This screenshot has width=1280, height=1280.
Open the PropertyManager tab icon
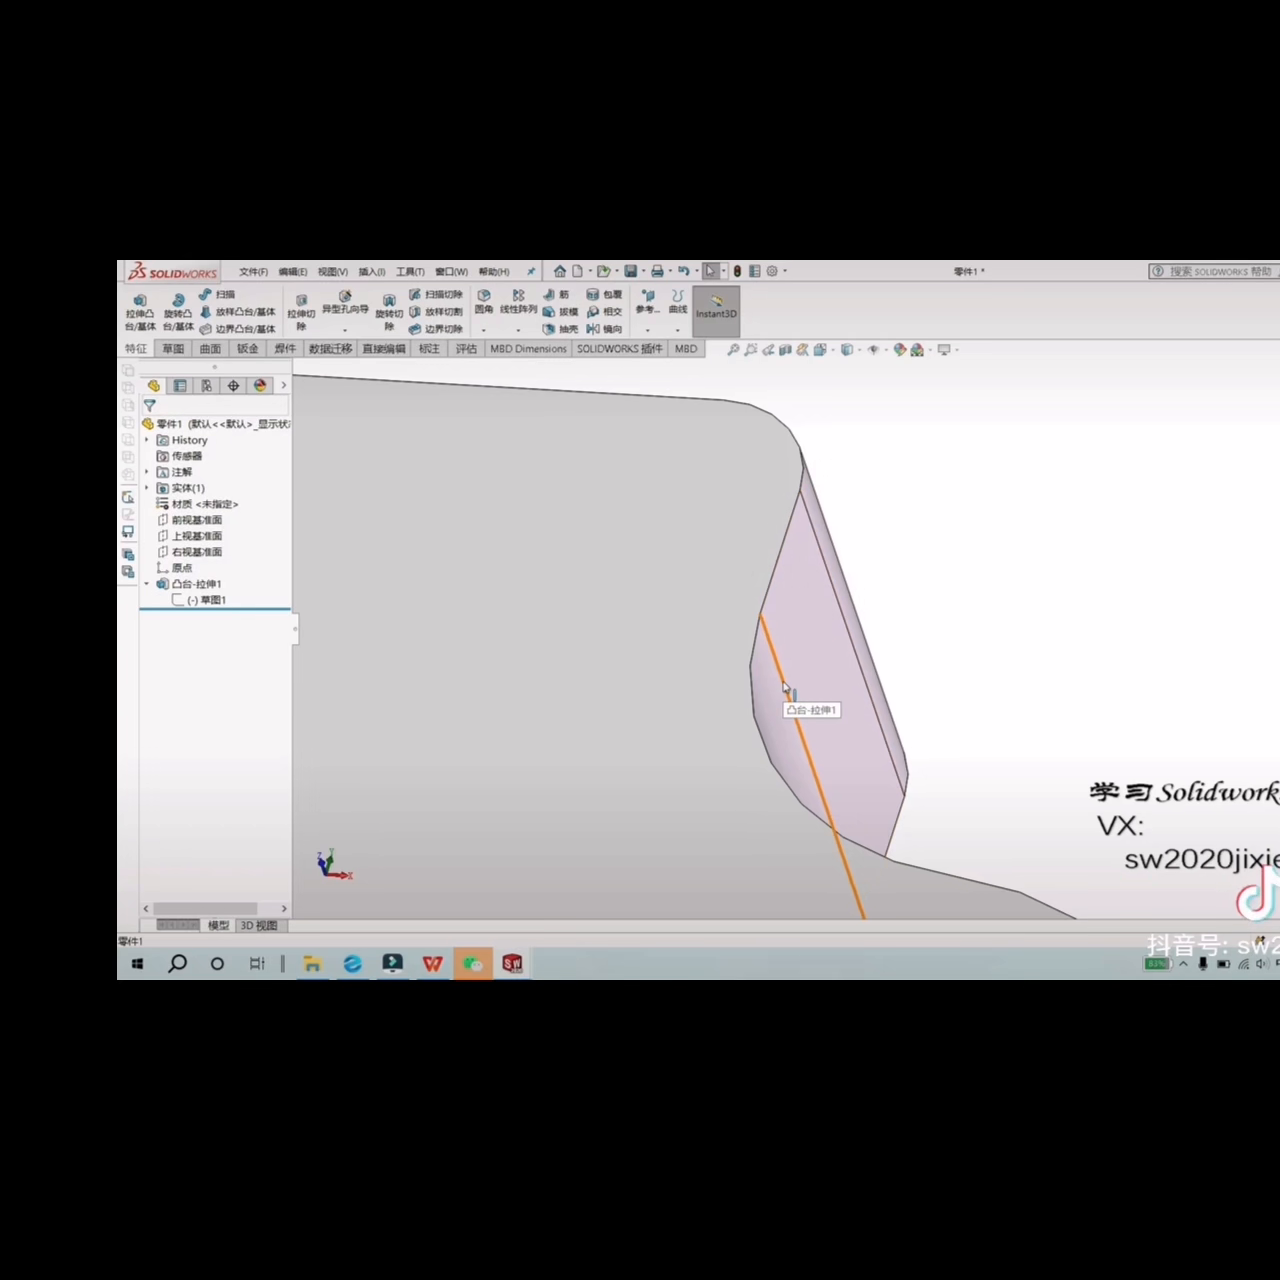180,386
